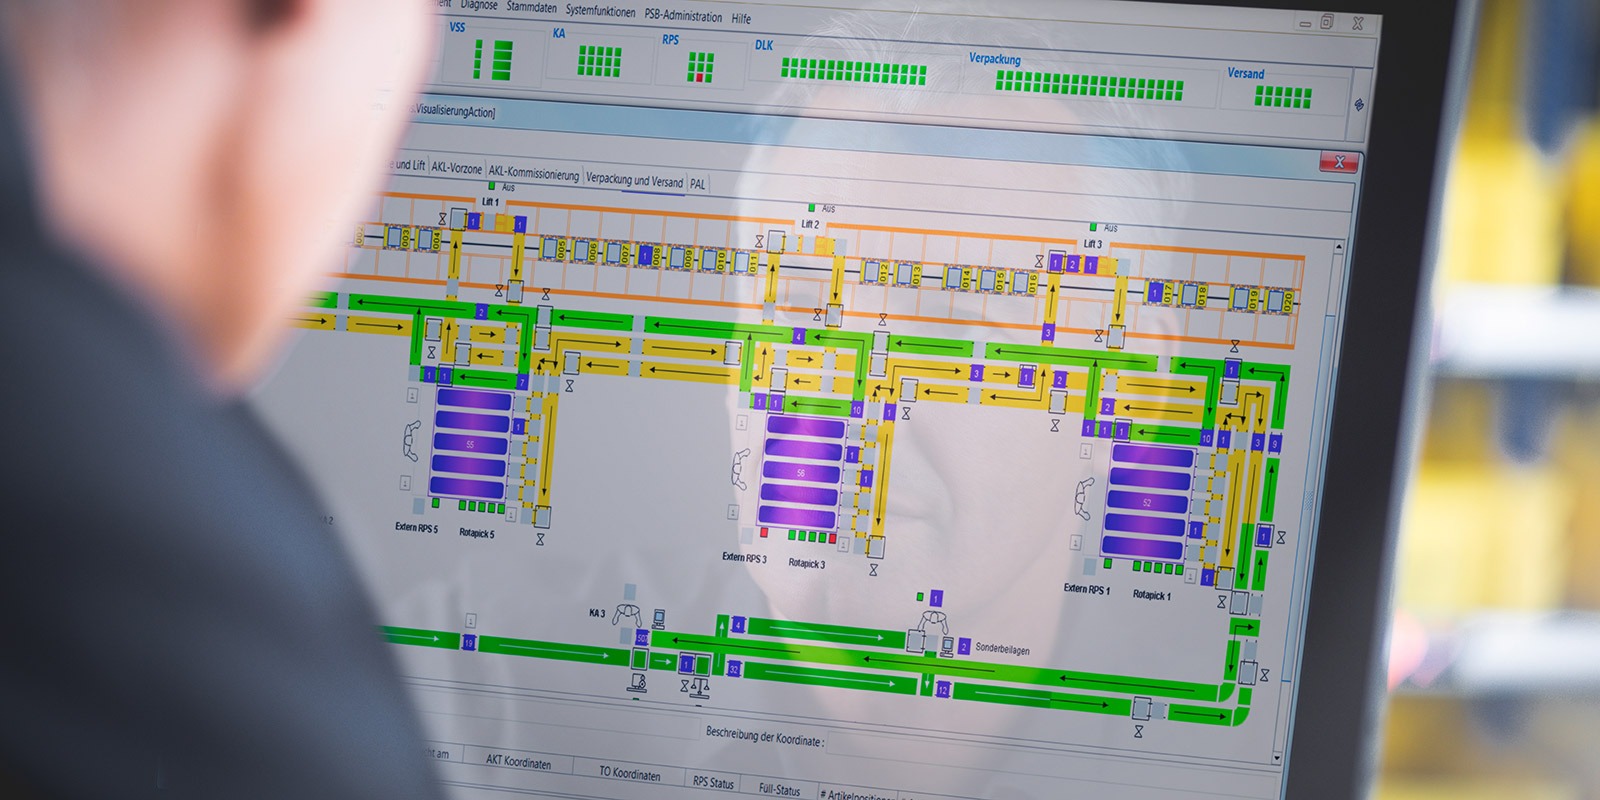The width and height of the screenshot is (1600, 800).
Task: Sort by TO Koordinaten column header
Action: [x=629, y=773]
